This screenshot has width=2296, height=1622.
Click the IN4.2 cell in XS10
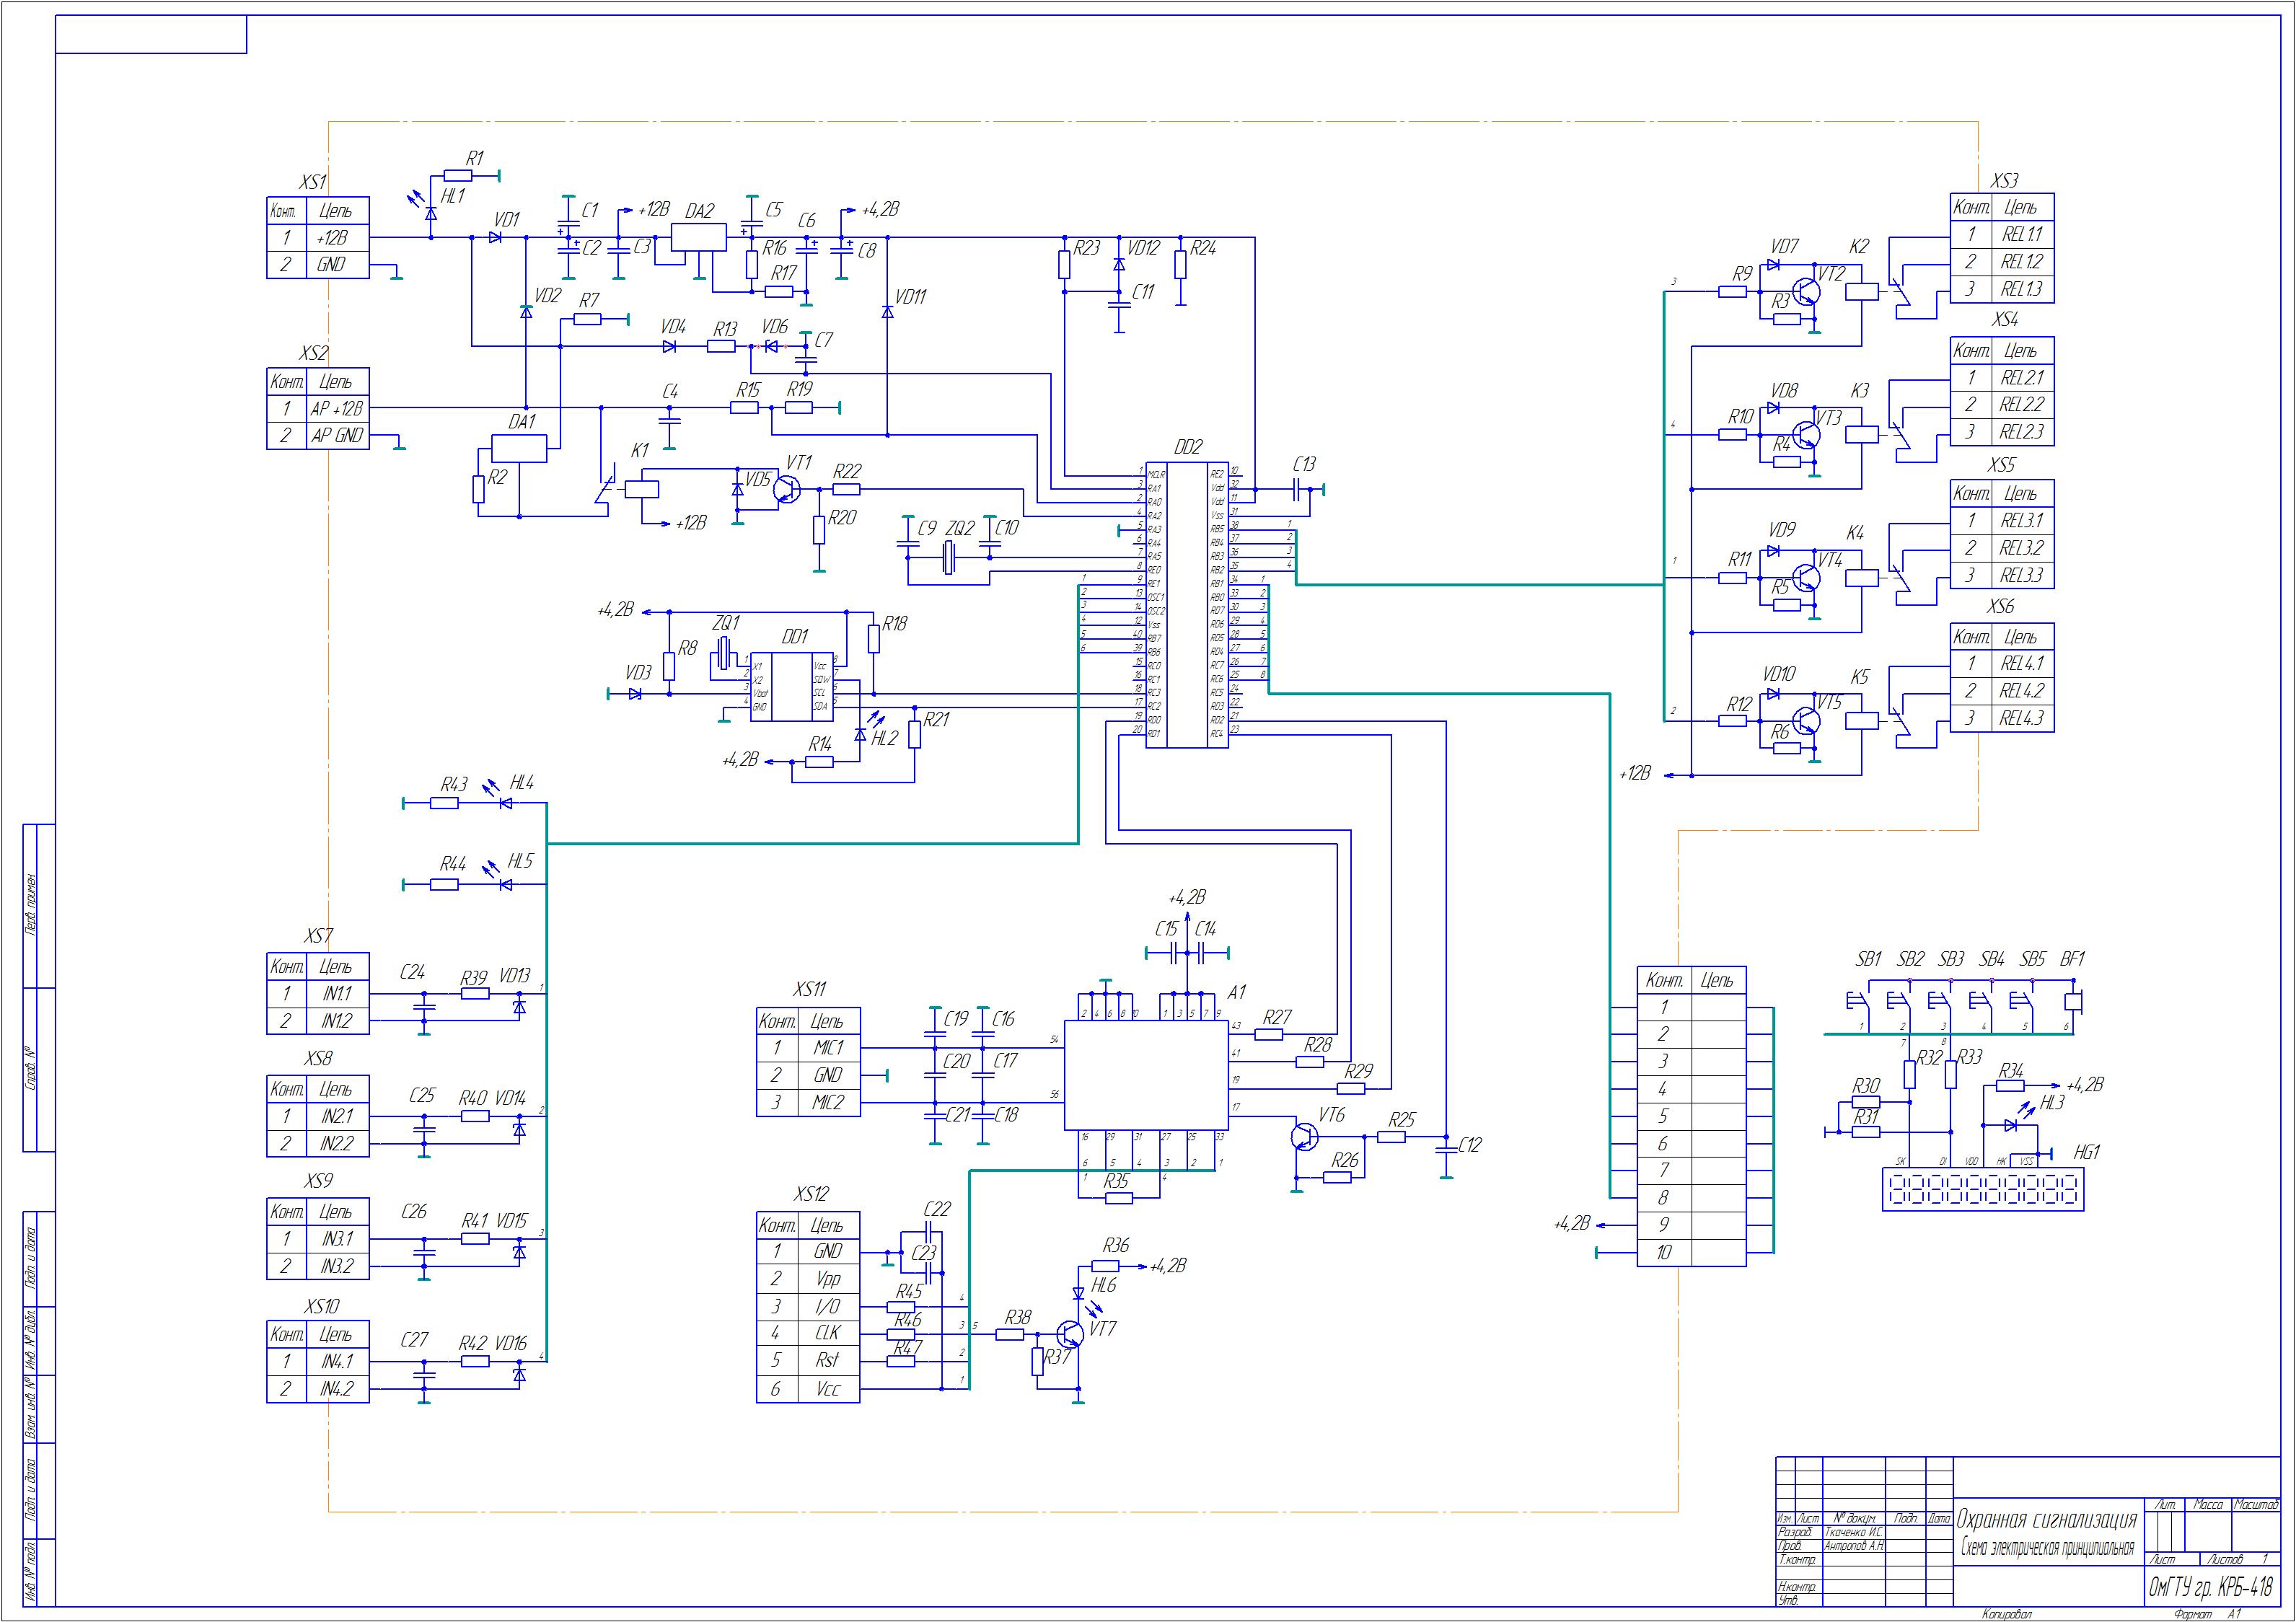[337, 1389]
